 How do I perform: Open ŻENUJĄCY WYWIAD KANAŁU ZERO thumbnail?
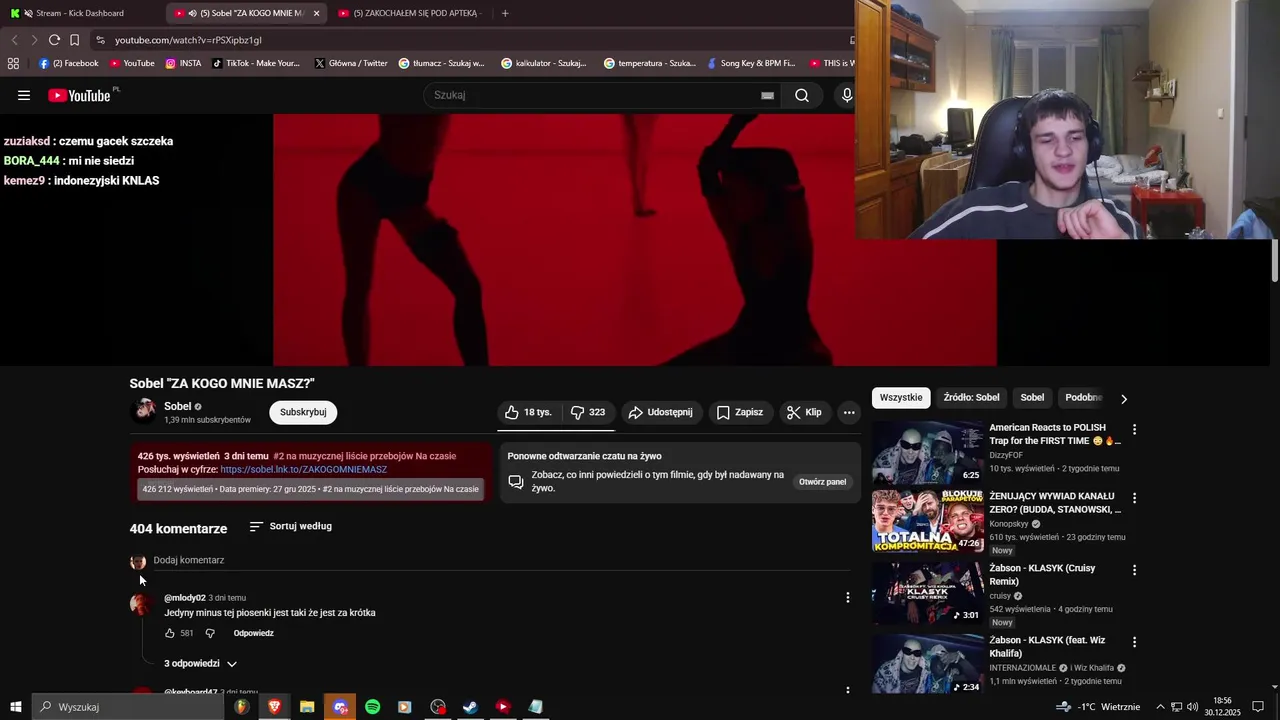[x=928, y=520]
